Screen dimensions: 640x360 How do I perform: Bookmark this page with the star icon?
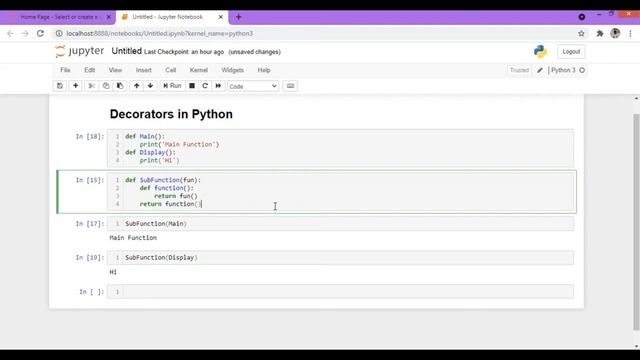[x=581, y=33]
